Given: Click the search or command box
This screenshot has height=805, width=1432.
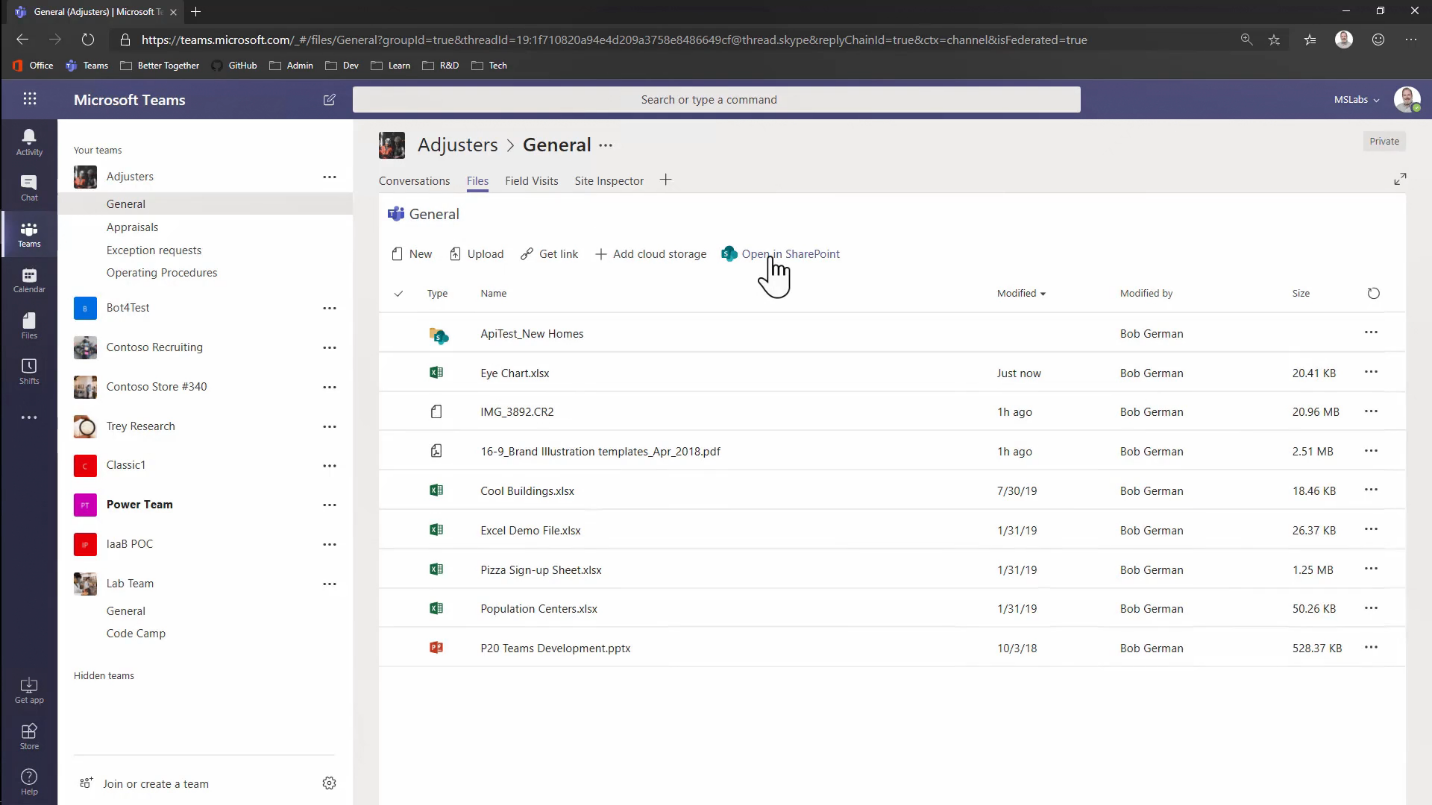Looking at the screenshot, I should (x=716, y=100).
